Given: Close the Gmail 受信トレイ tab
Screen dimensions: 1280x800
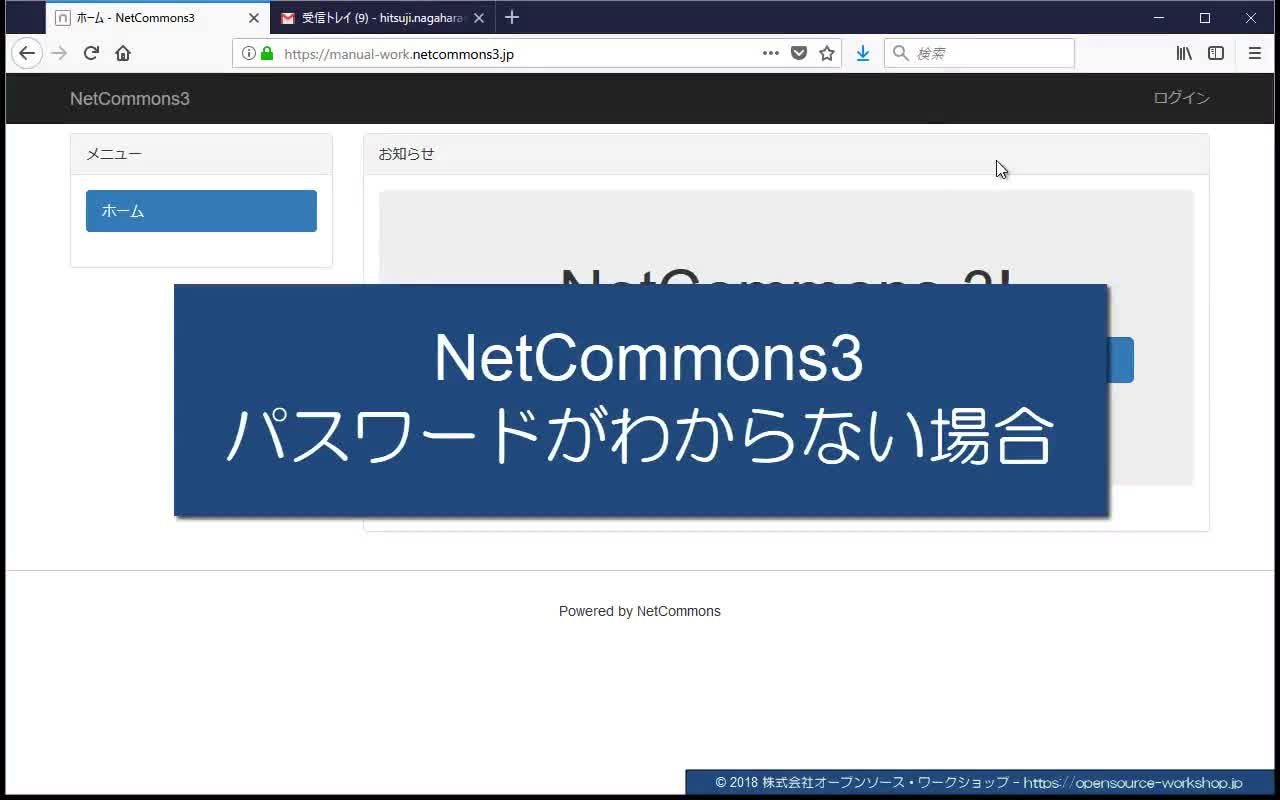Looking at the screenshot, I should click(479, 18).
